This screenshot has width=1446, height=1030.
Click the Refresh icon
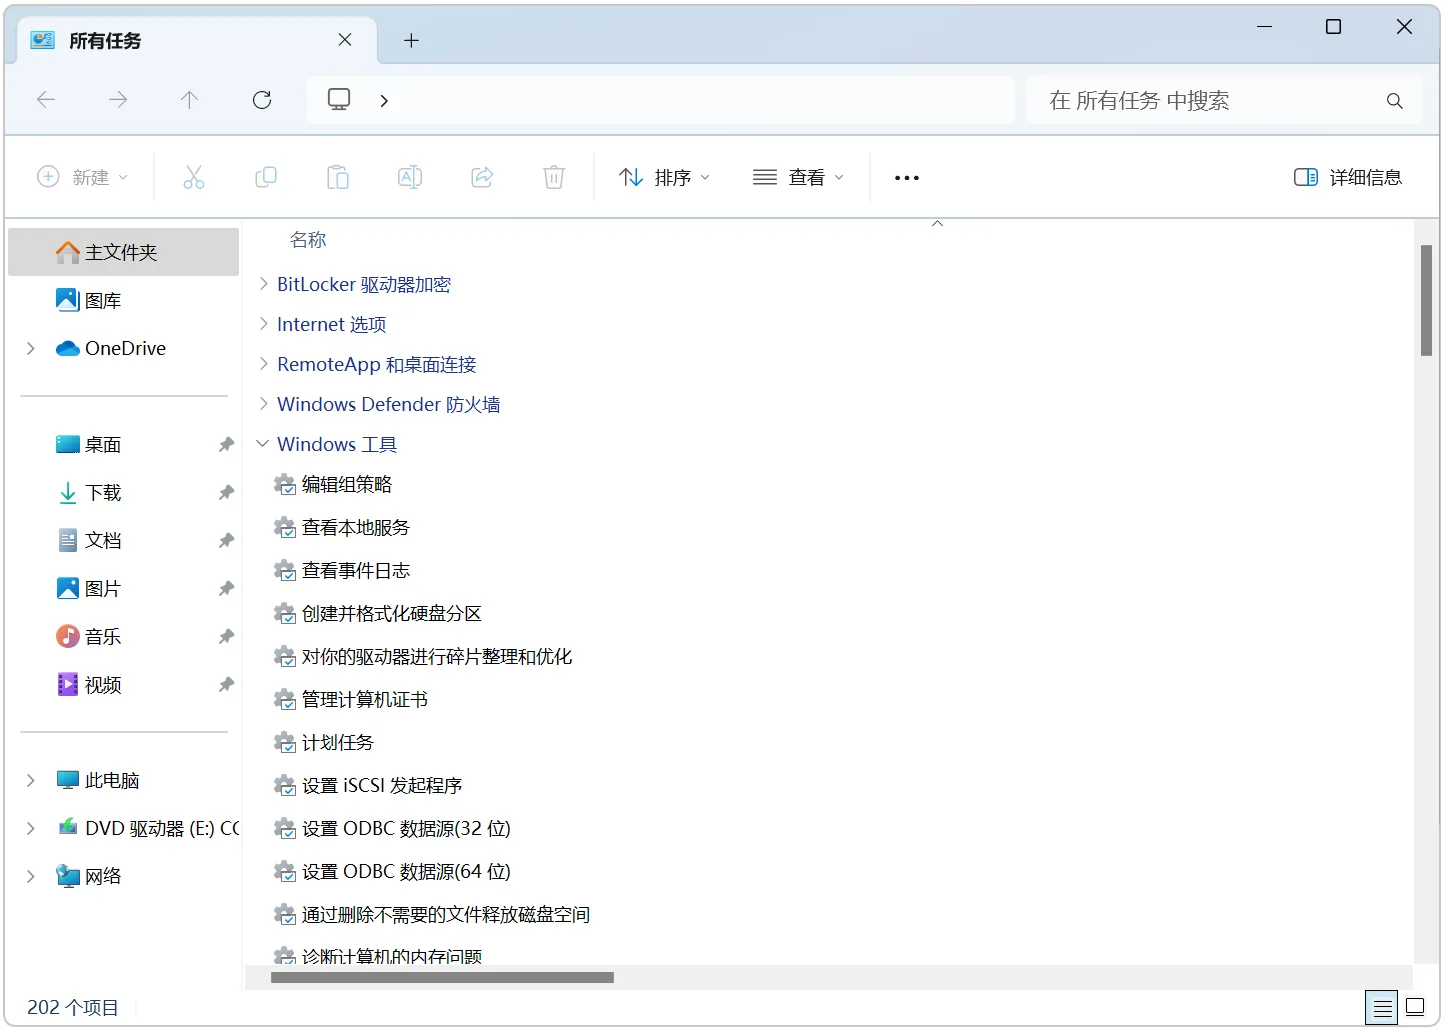click(262, 99)
